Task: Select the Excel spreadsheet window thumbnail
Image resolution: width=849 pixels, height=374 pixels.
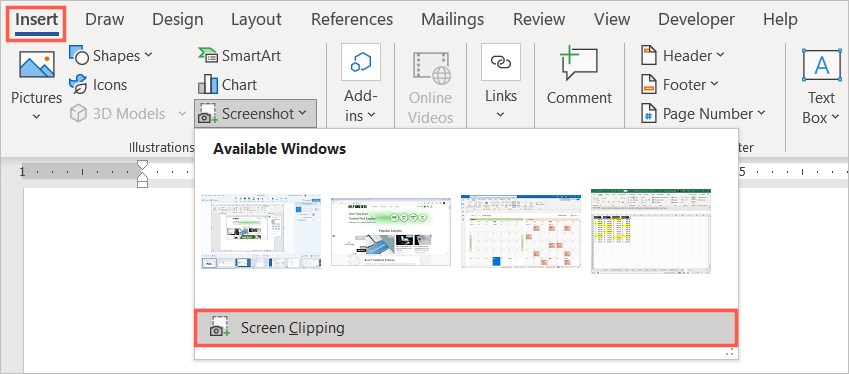Action: [651, 231]
